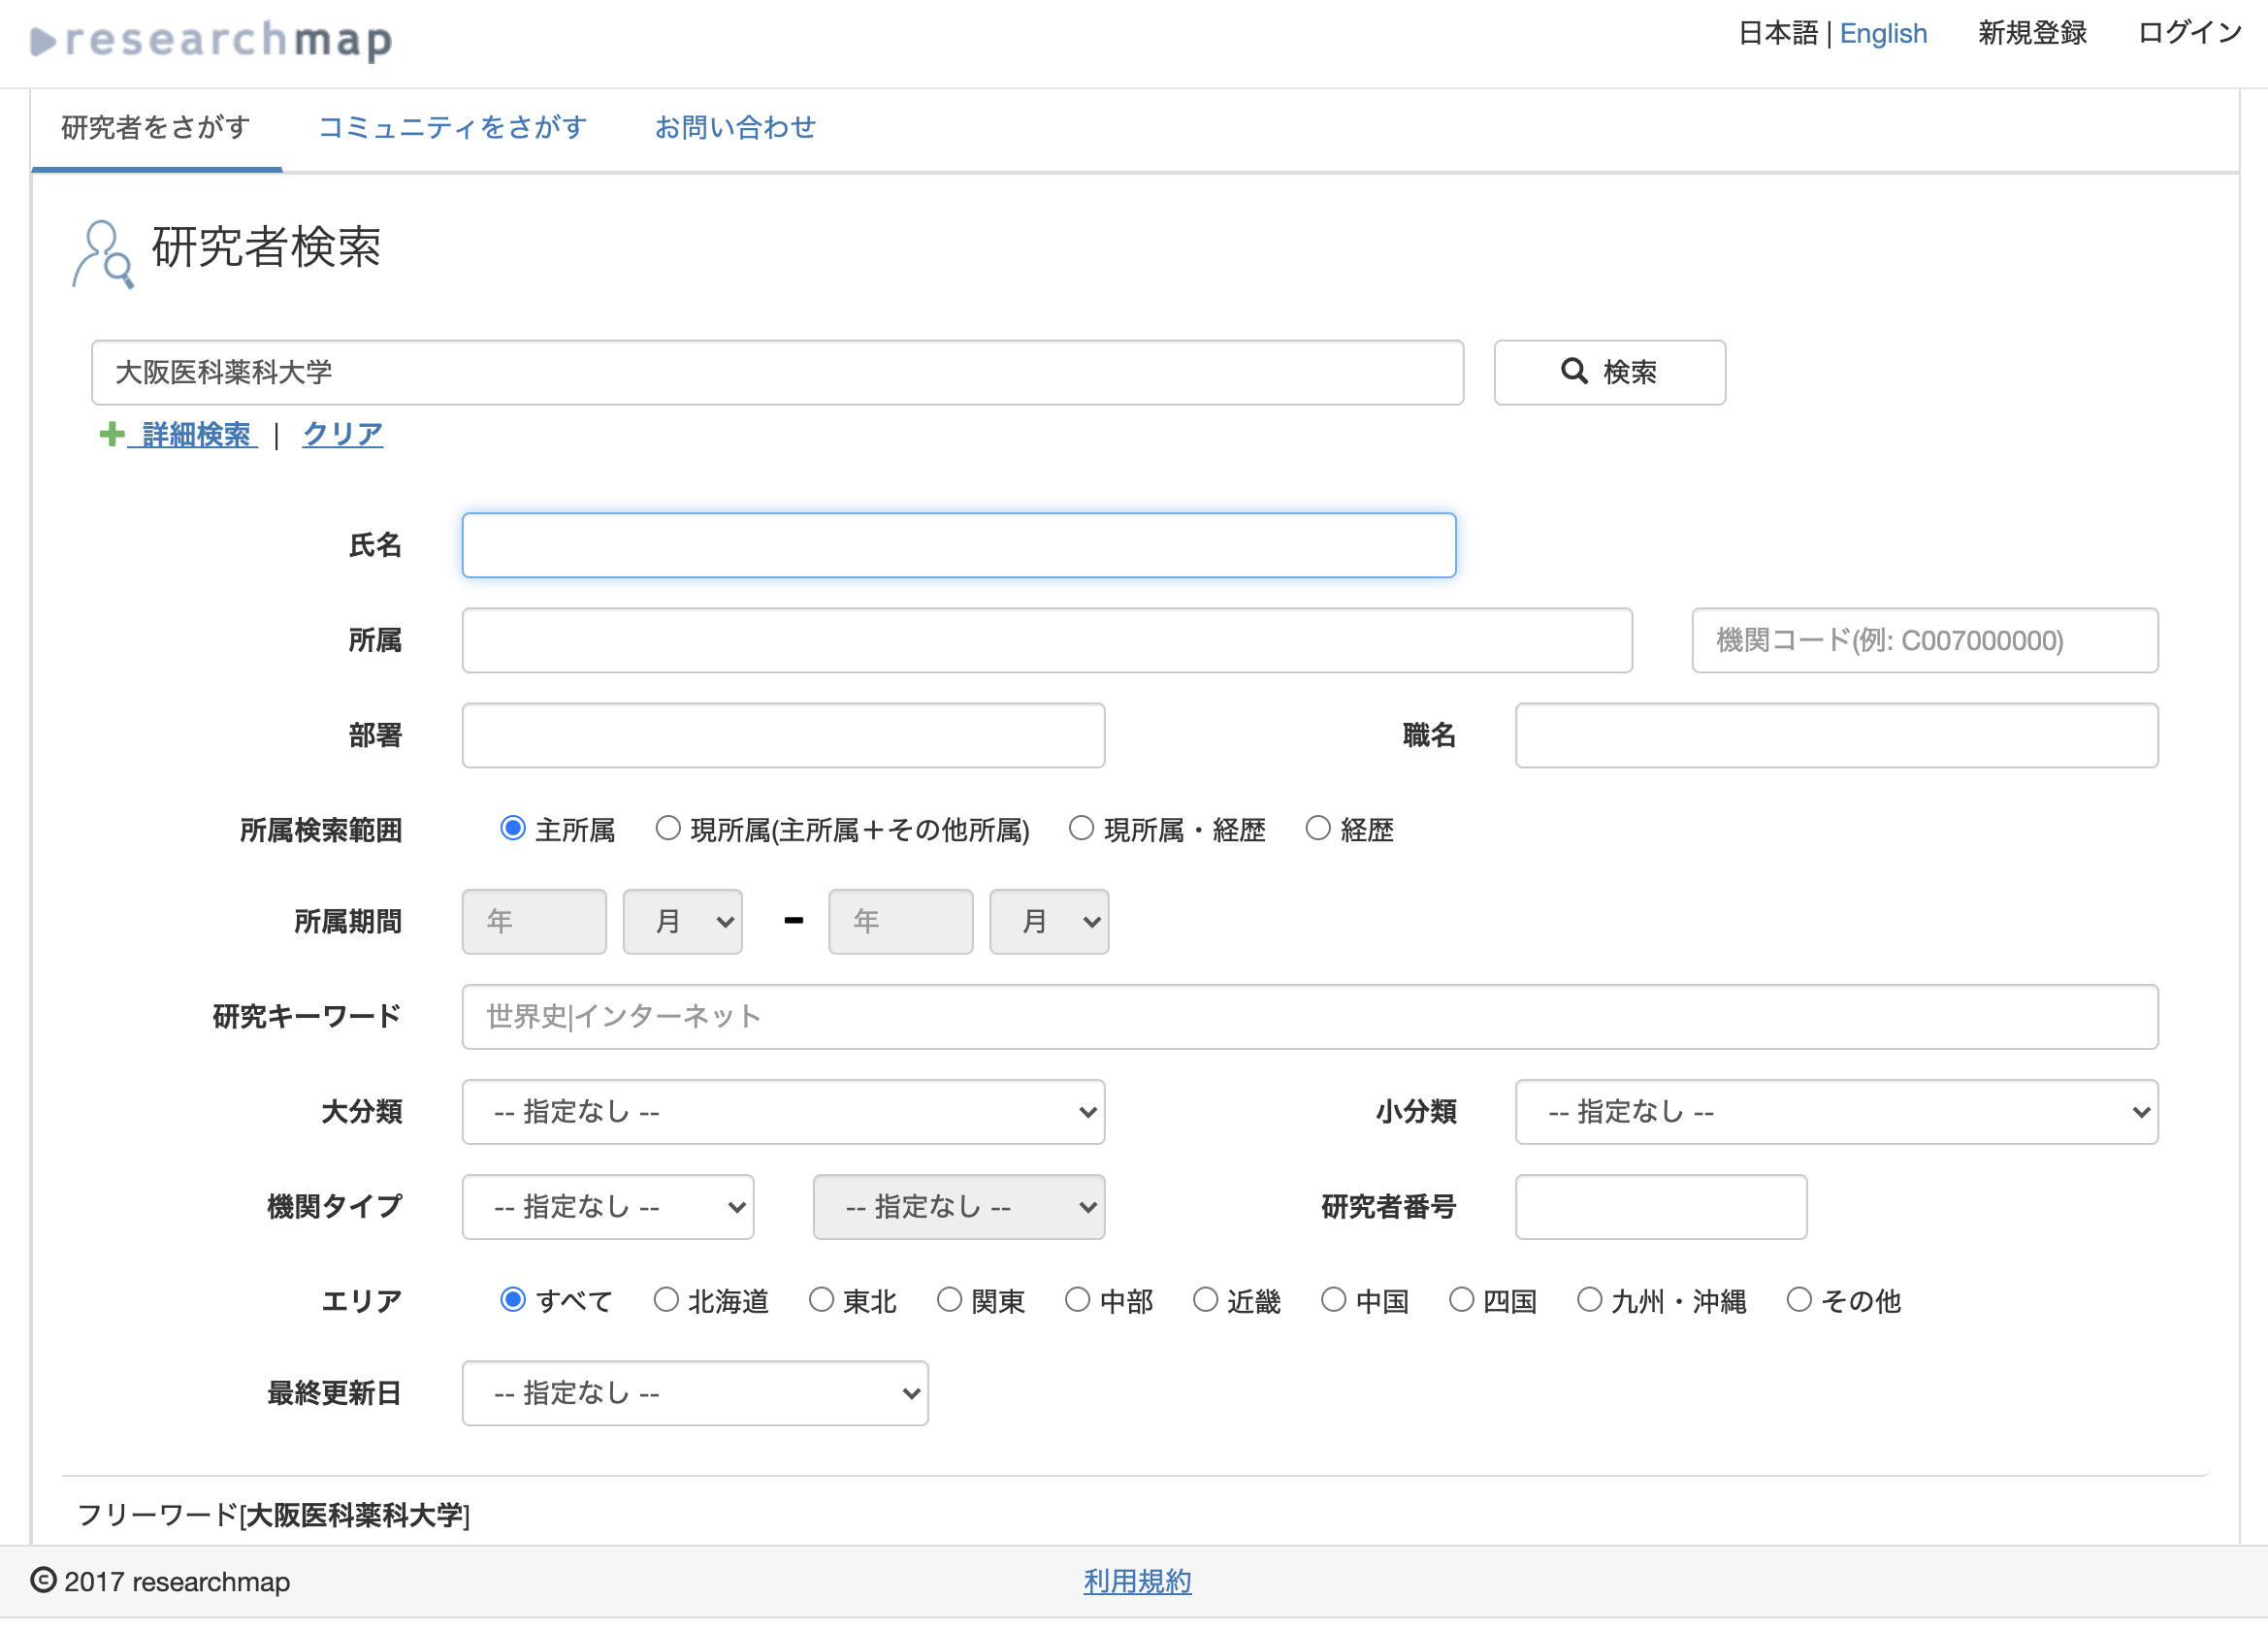Click the green plus icon for 詳細検索
The width and height of the screenshot is (2268, 1632).
112,434
